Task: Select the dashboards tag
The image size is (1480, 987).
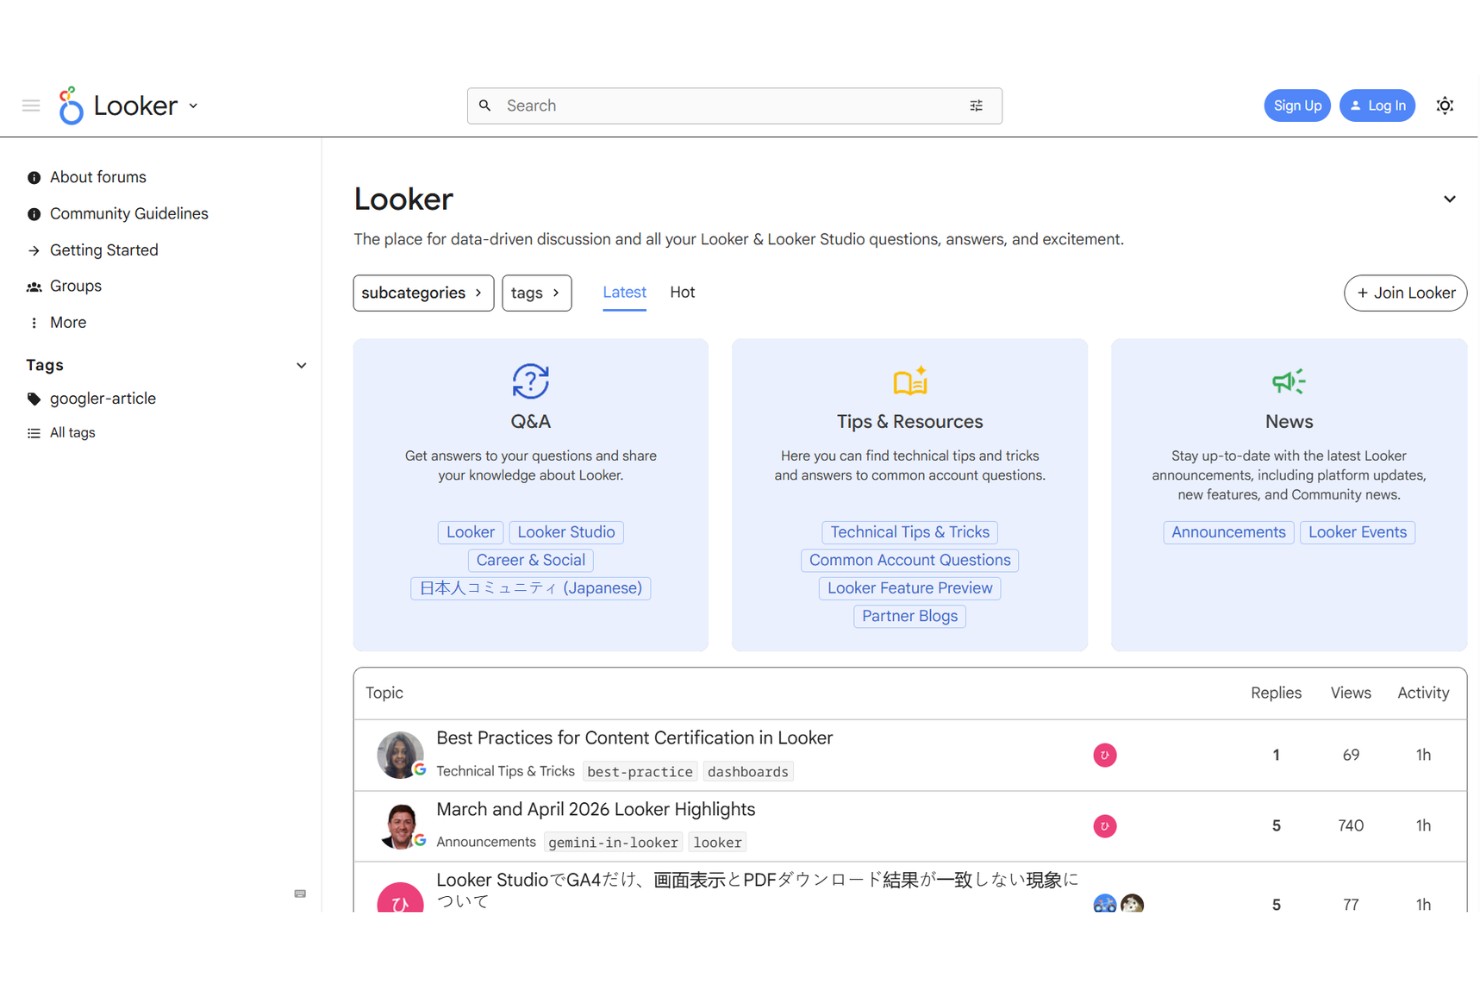Action: click(x=748, y=772)
